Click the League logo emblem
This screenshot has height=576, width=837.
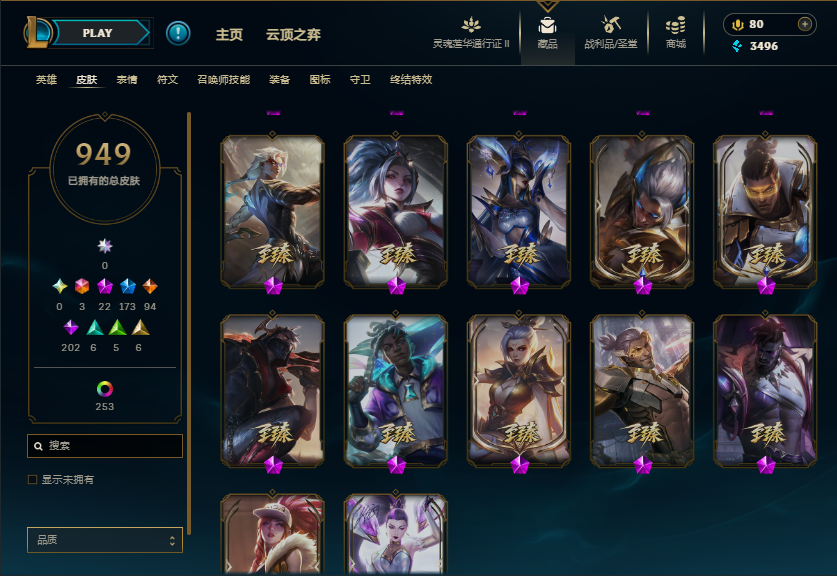pos(37,32)
